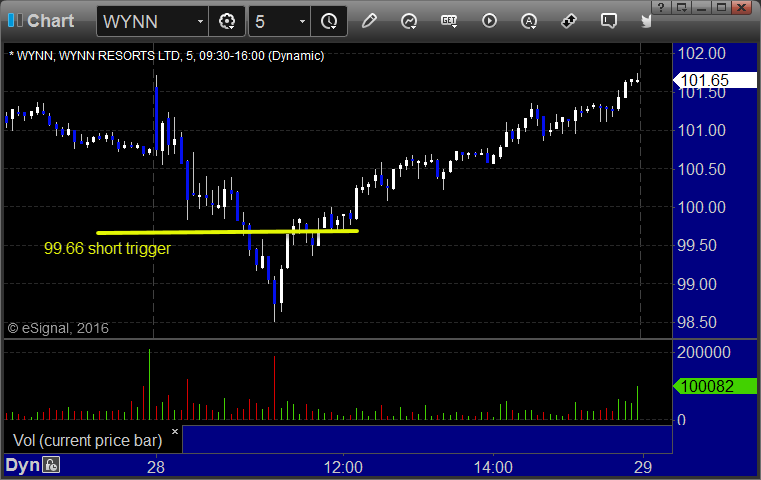Open the speech bubble comment icon
The height and width of the screenshot is (480, 761).
pos(609,21)
